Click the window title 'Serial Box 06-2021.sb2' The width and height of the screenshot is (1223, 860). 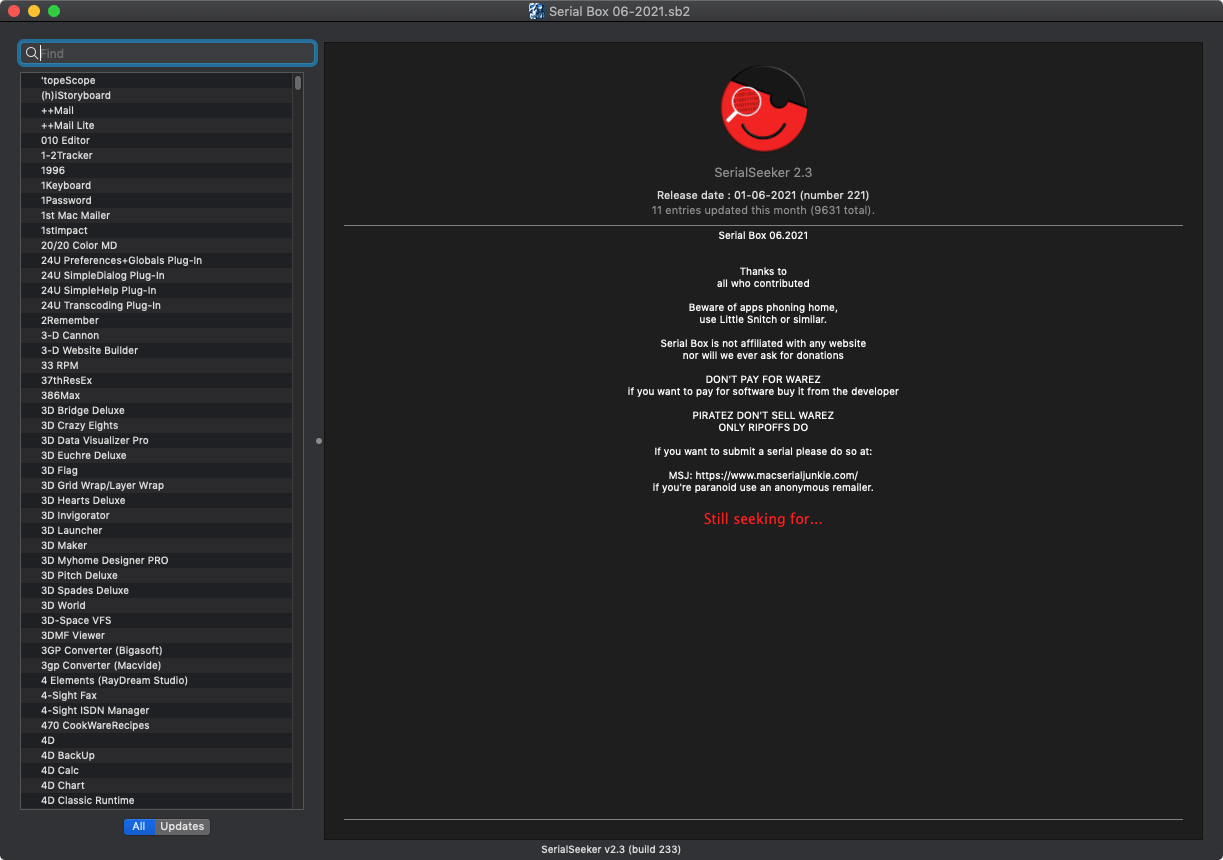pyautogui.click(x=619, y=11)
